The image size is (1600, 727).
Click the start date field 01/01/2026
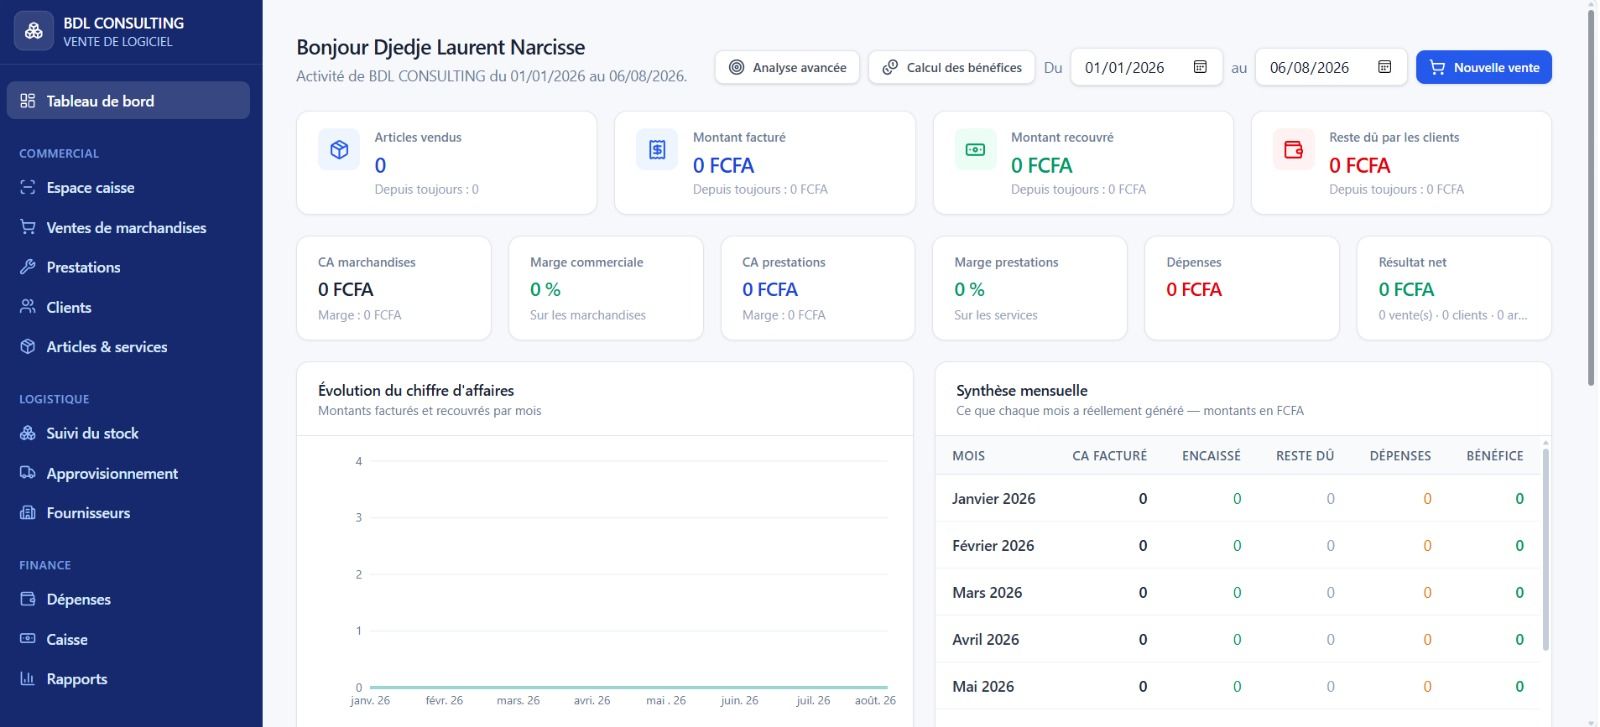click(1147, 67)
